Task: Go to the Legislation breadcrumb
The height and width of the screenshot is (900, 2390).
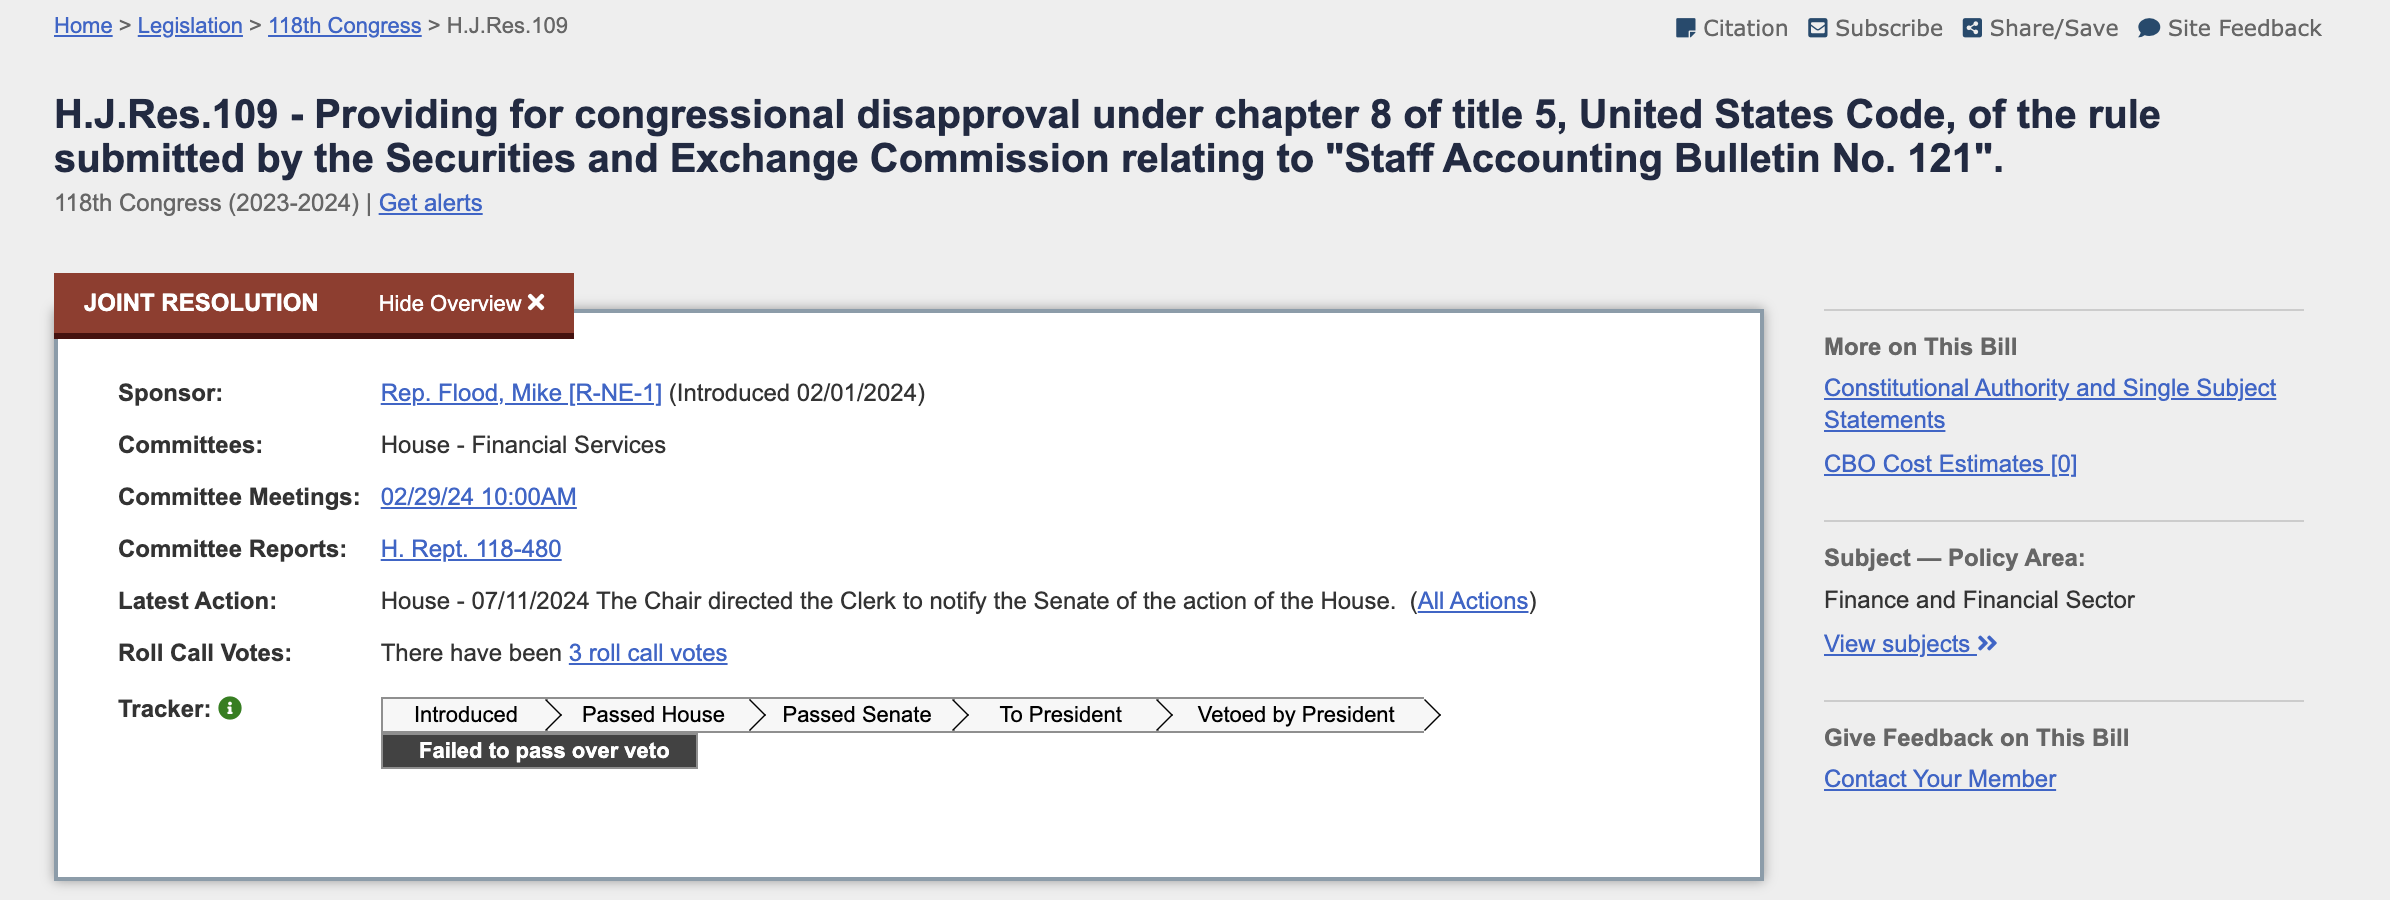Action: point(190,26)
